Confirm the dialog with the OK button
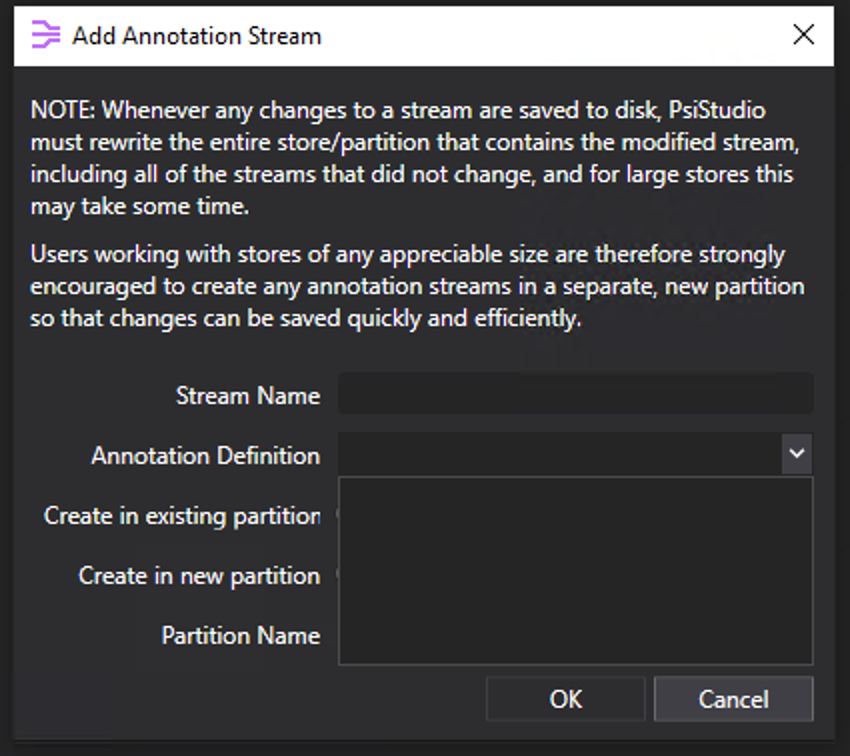 (565, 698)
